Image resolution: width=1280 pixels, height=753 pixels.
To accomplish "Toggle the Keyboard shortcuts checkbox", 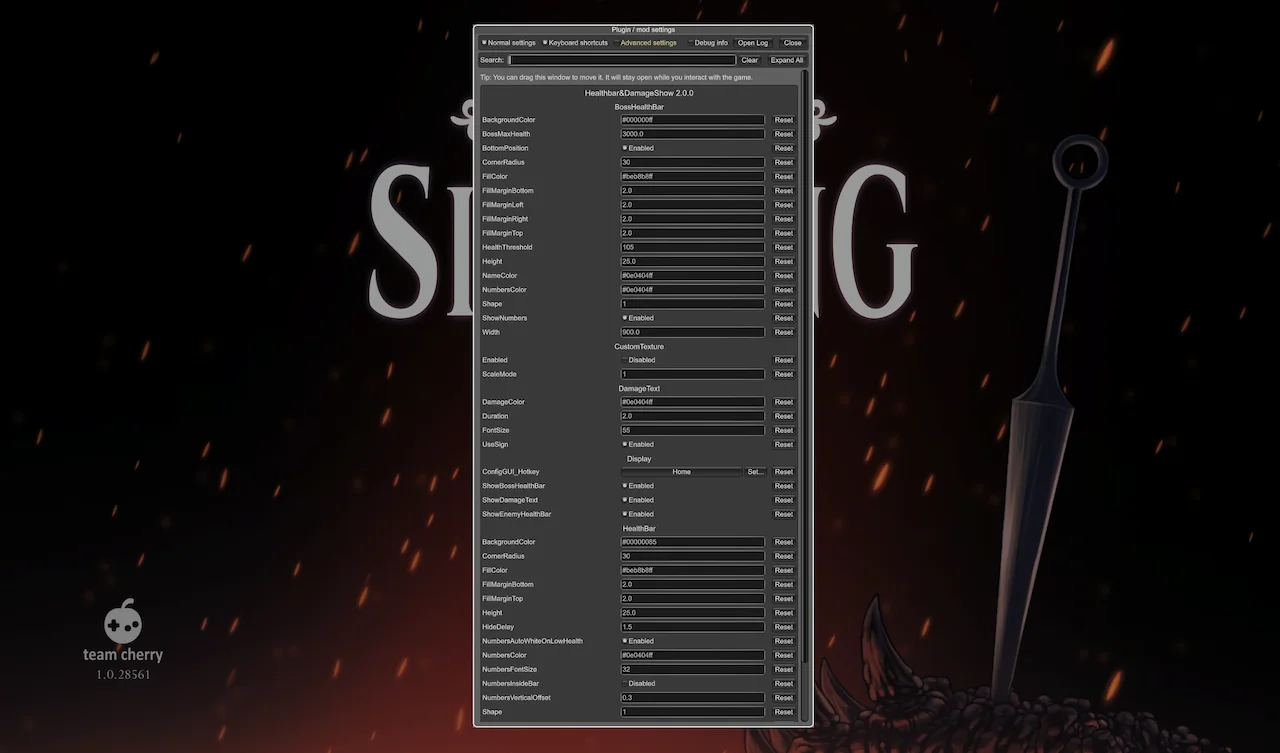I will click(575, 43).
